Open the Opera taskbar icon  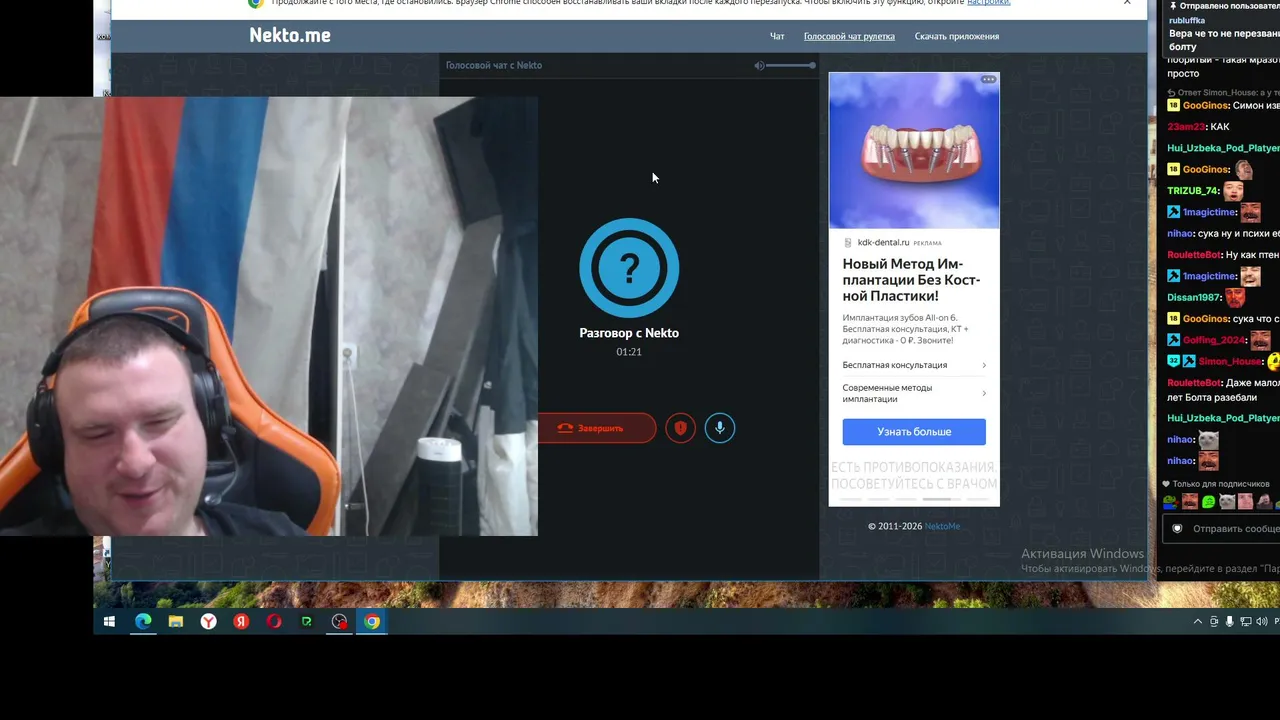click(x=274, y=621)
